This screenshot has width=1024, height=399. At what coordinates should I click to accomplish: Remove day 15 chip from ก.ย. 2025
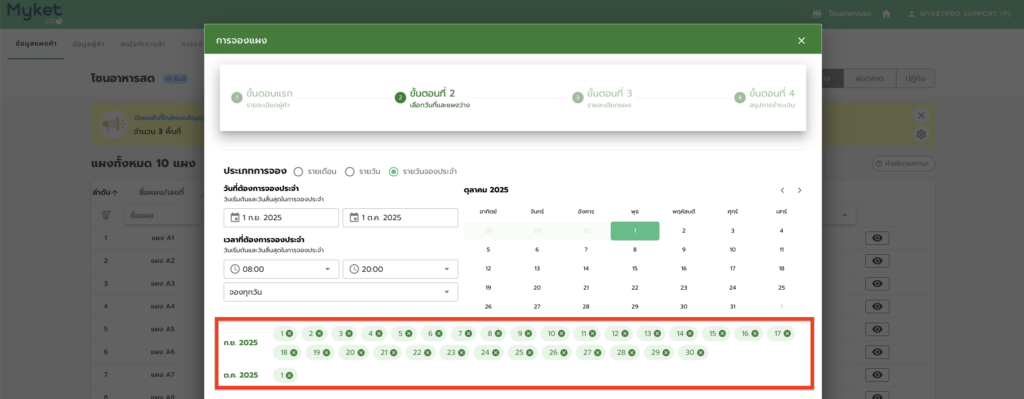pyautogui.click(x=722, y=334)
